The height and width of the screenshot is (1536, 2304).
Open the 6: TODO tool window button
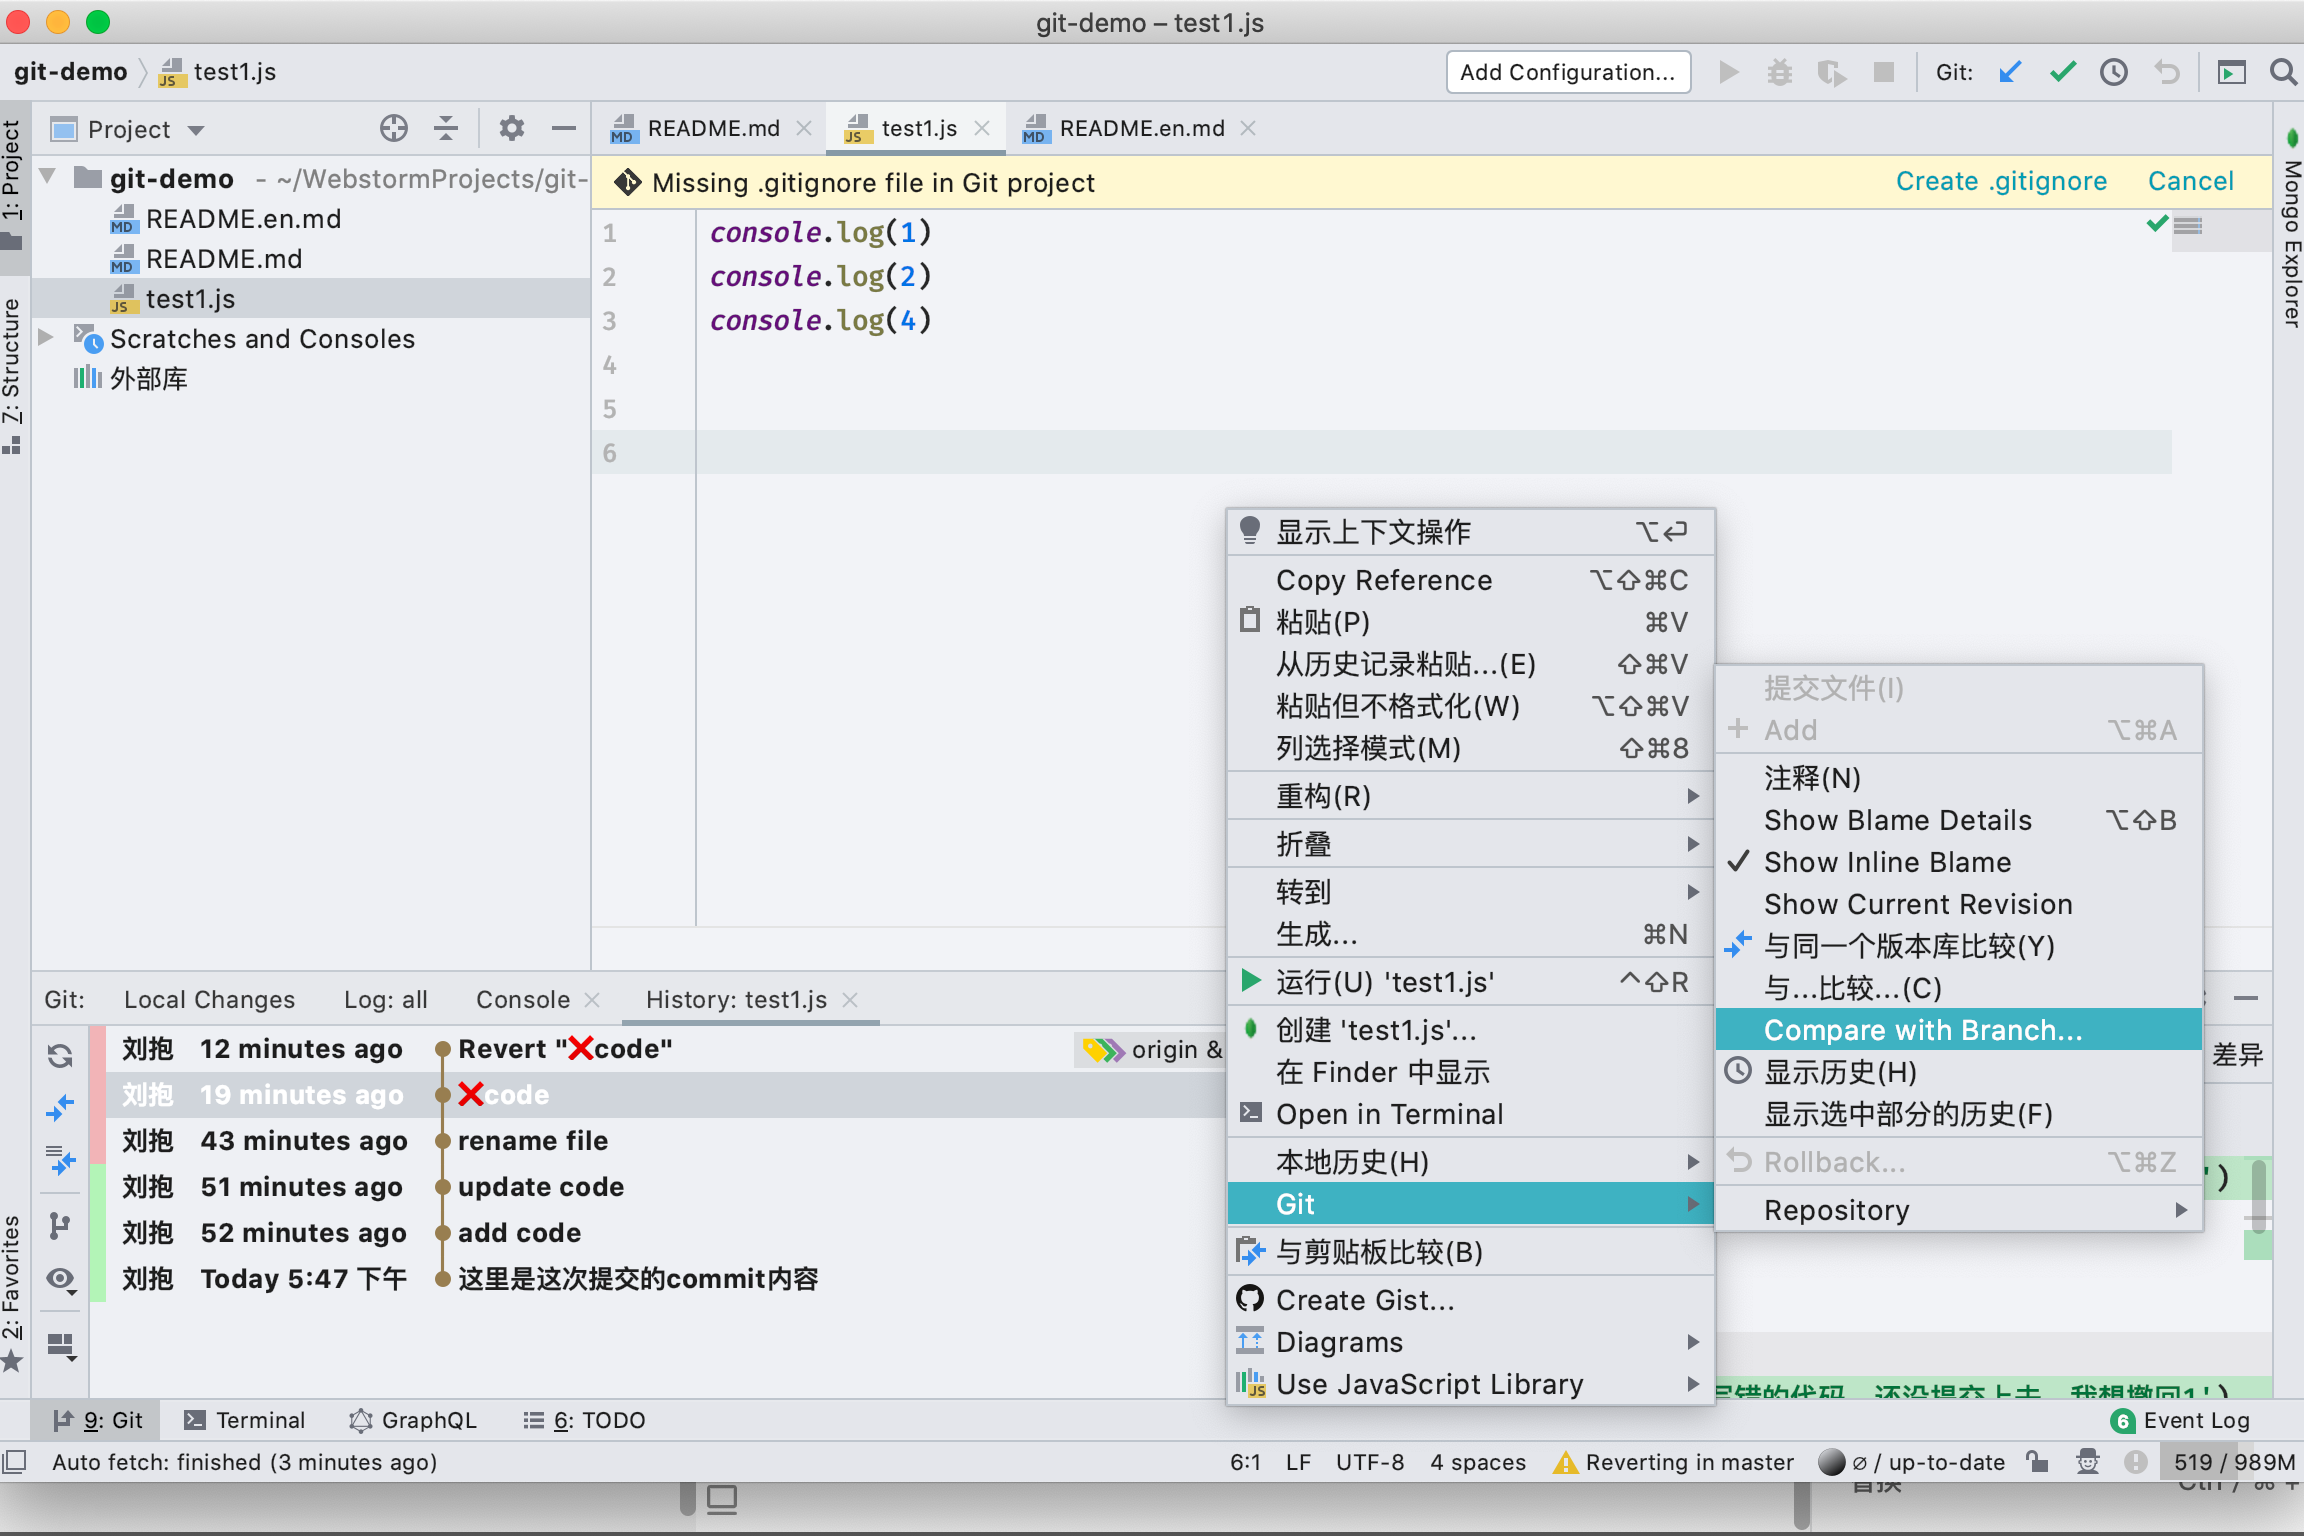[x=584, y=1420]
